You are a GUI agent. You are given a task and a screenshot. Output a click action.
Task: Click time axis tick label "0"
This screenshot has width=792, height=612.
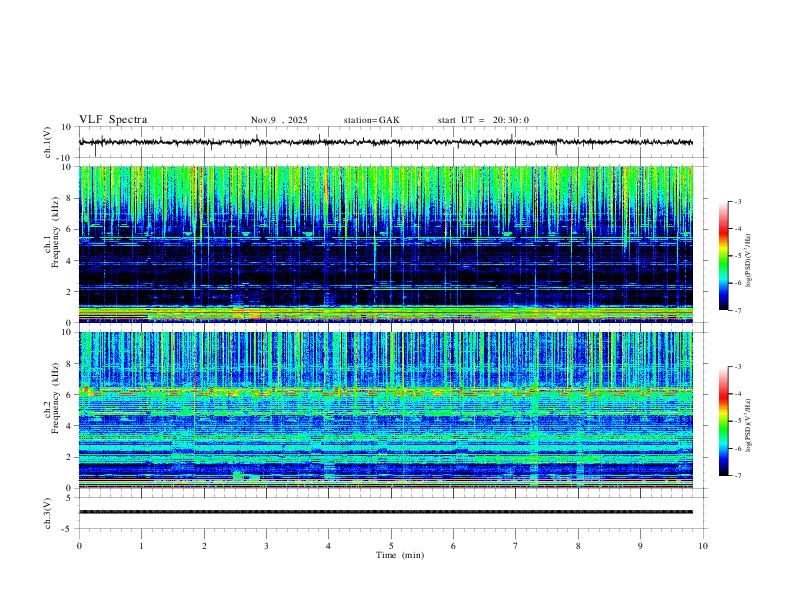[79, 546]
